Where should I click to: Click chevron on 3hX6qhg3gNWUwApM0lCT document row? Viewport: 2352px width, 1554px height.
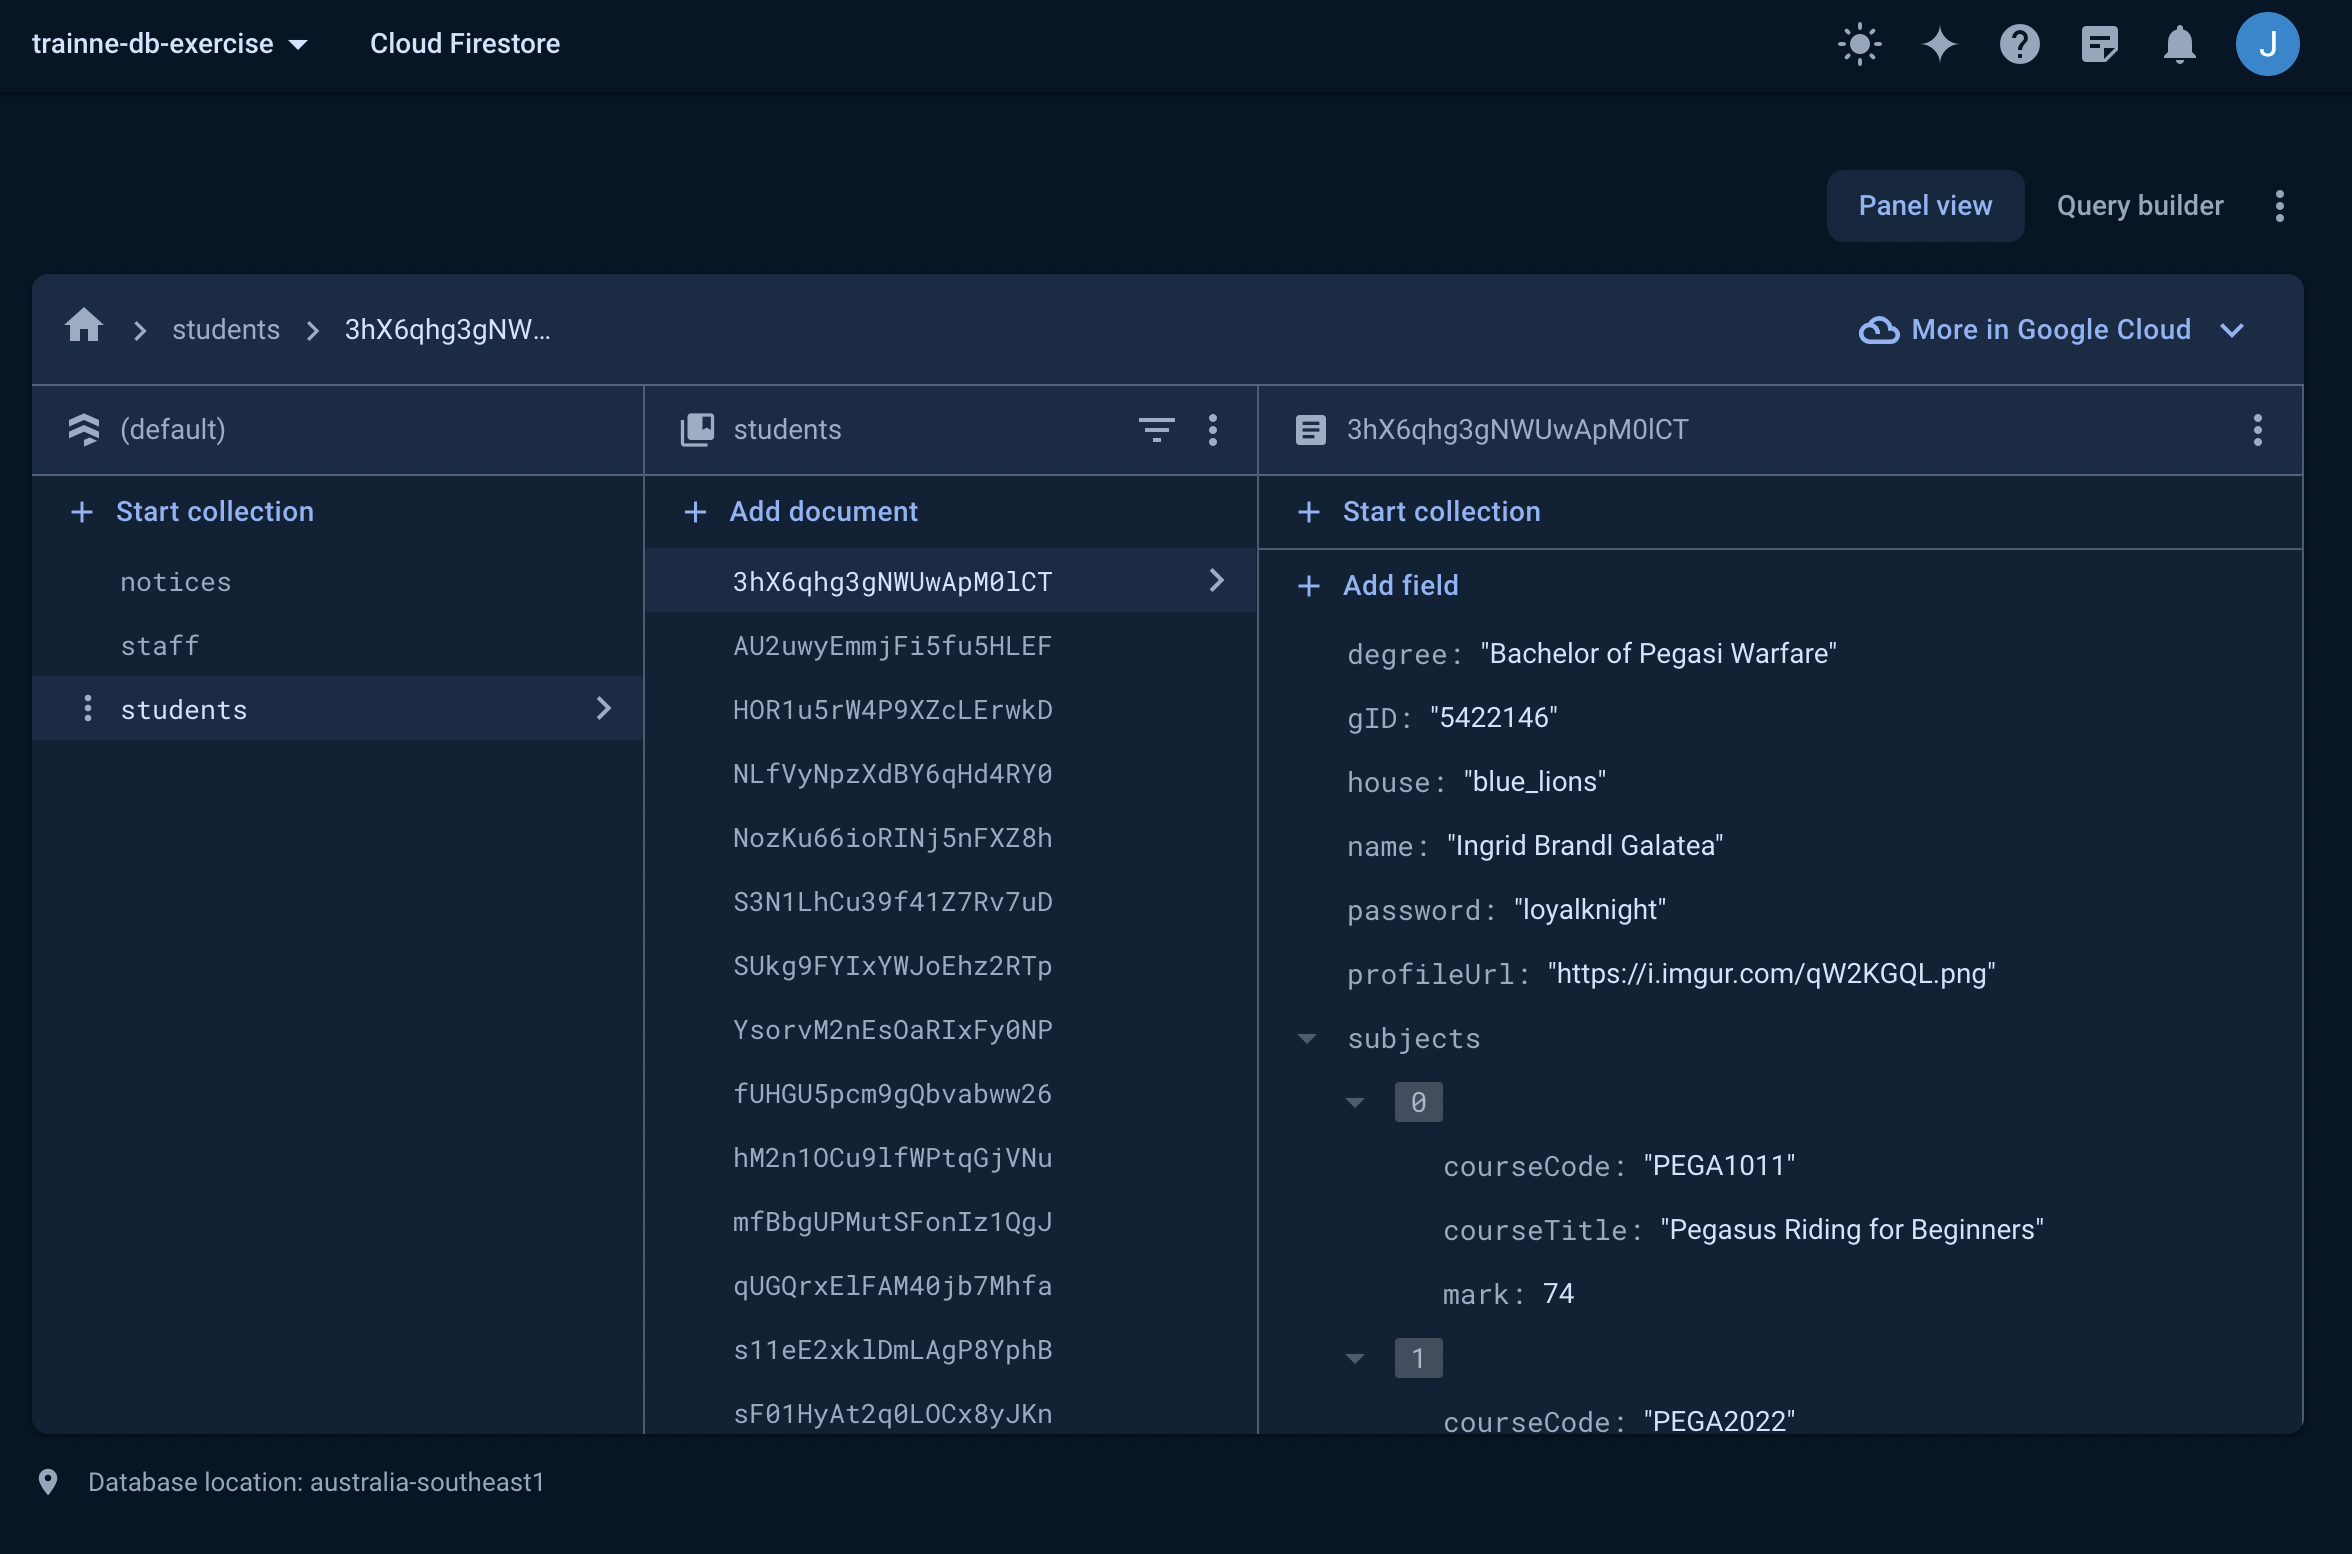coord(1217,580)
